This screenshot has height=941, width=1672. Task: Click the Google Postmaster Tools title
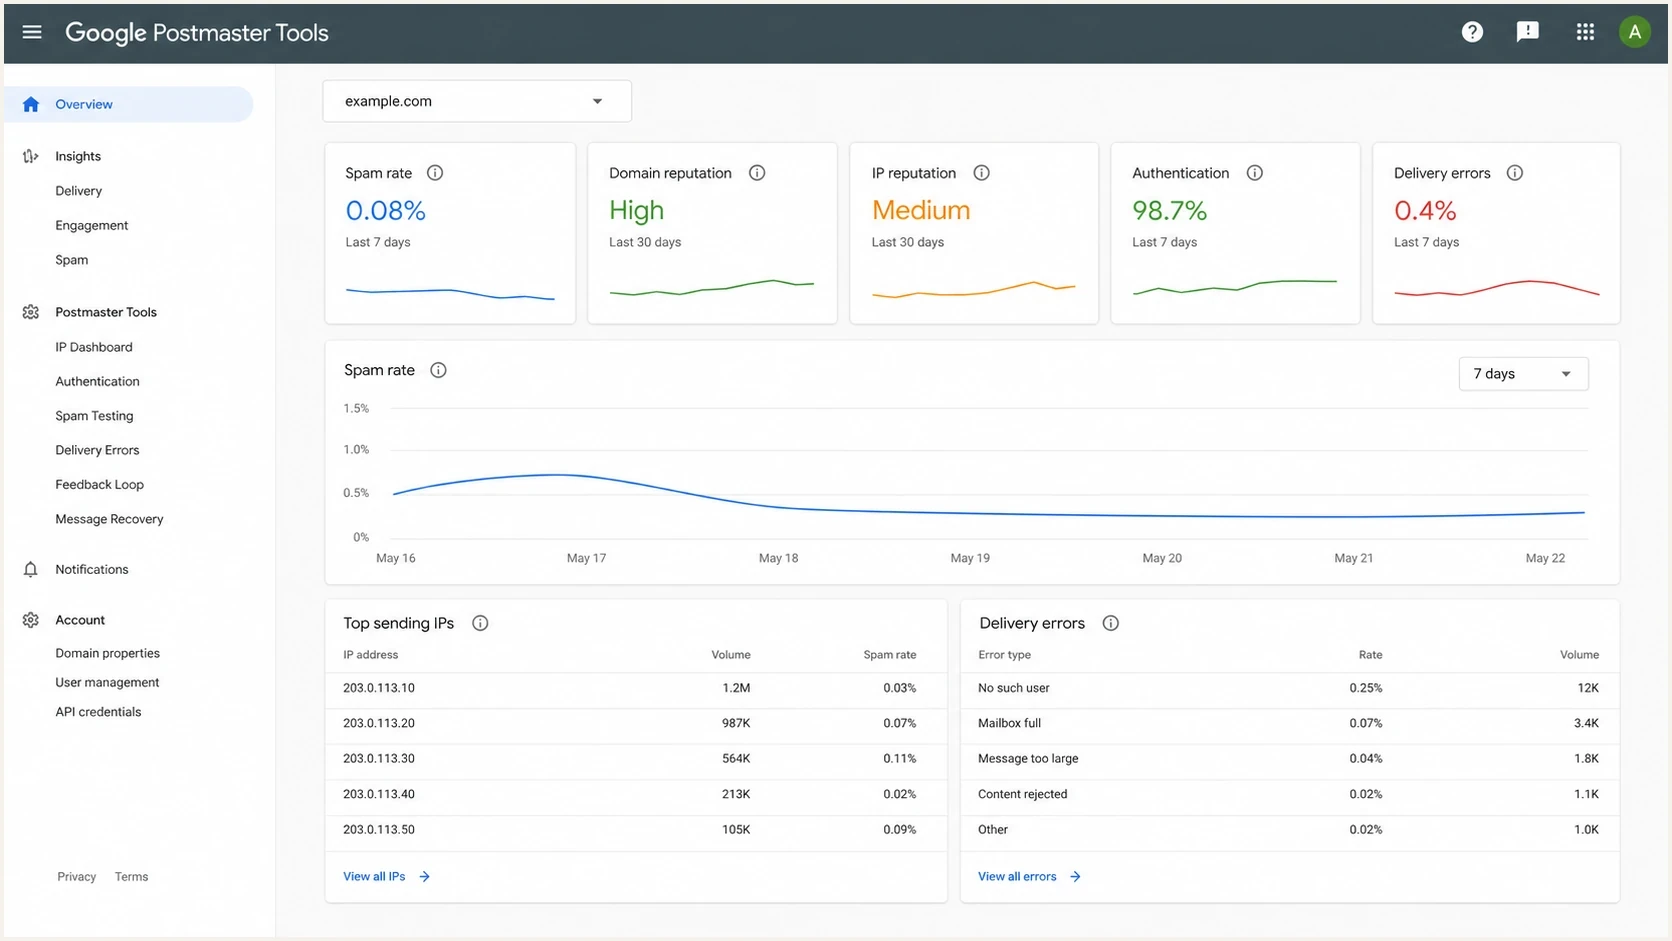pyautogui.click(x=197, y=32)
